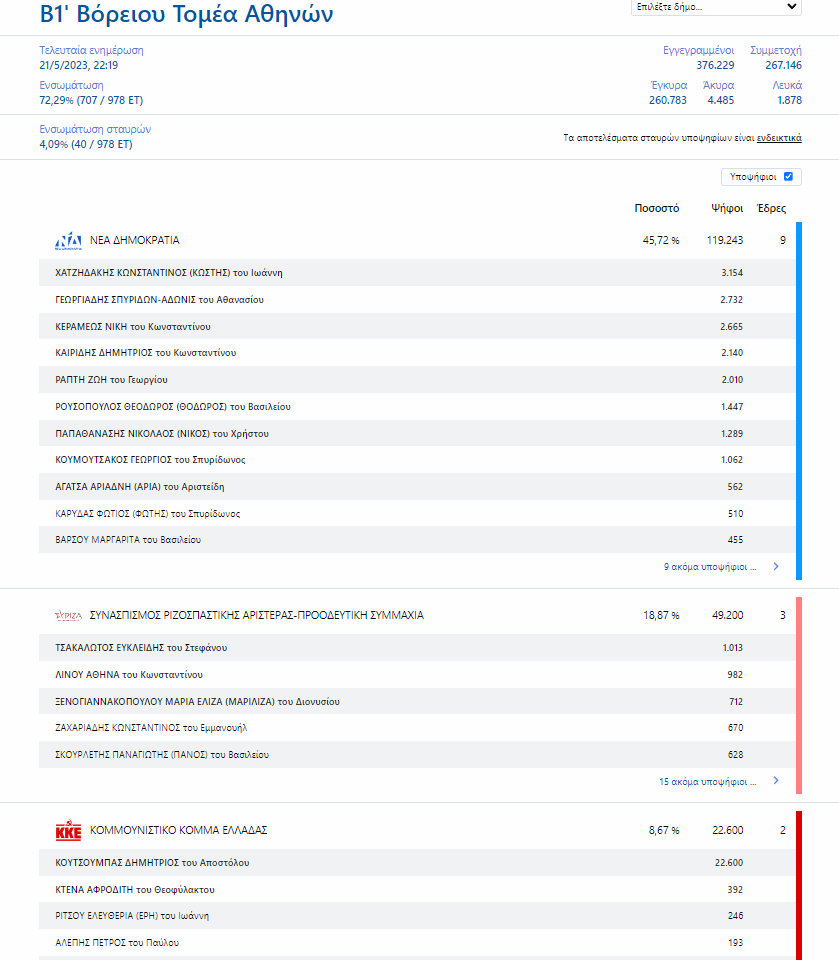
Task: Click the blue Nea Dimokratia color bar
Action: [x=799, y=400]
